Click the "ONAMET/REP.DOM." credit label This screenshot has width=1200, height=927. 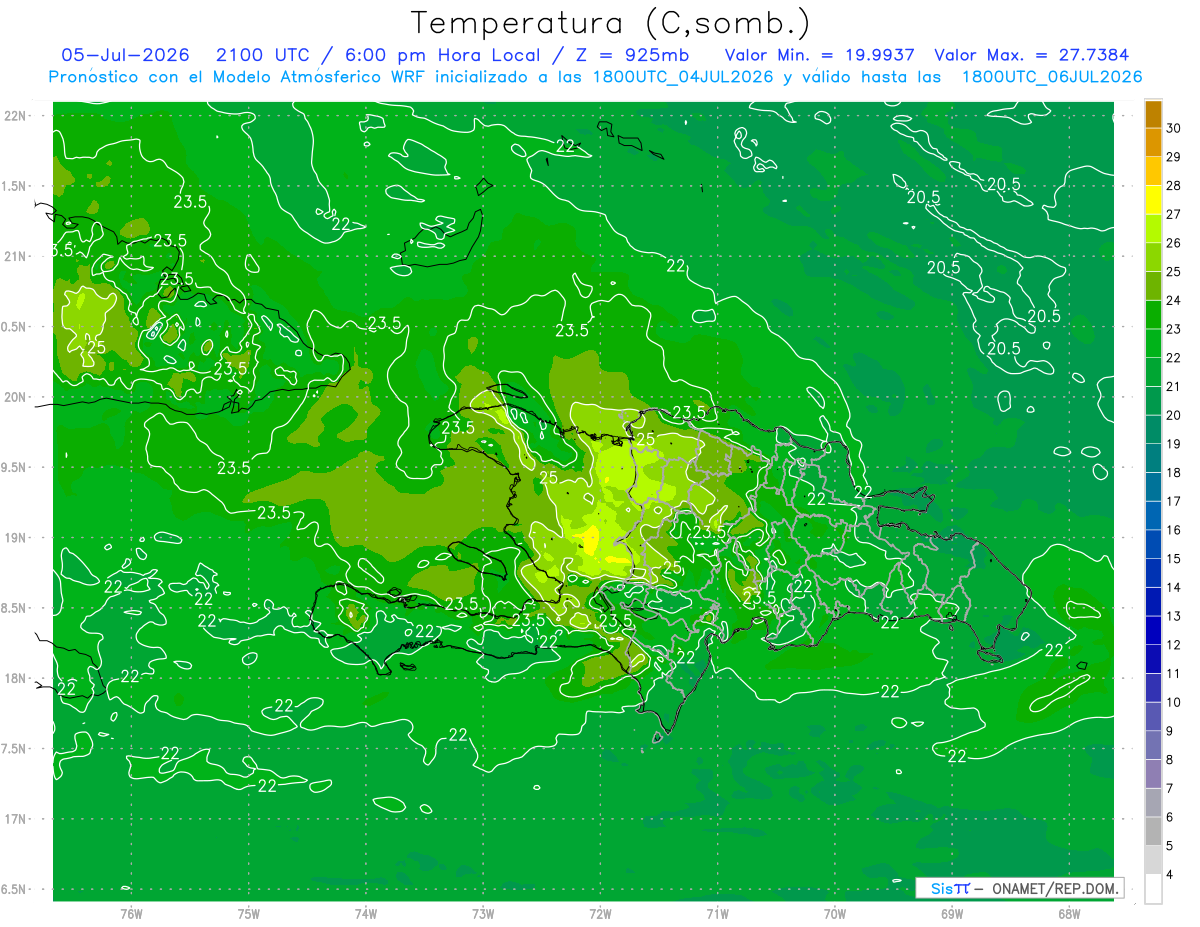(x=1054, y=888)
